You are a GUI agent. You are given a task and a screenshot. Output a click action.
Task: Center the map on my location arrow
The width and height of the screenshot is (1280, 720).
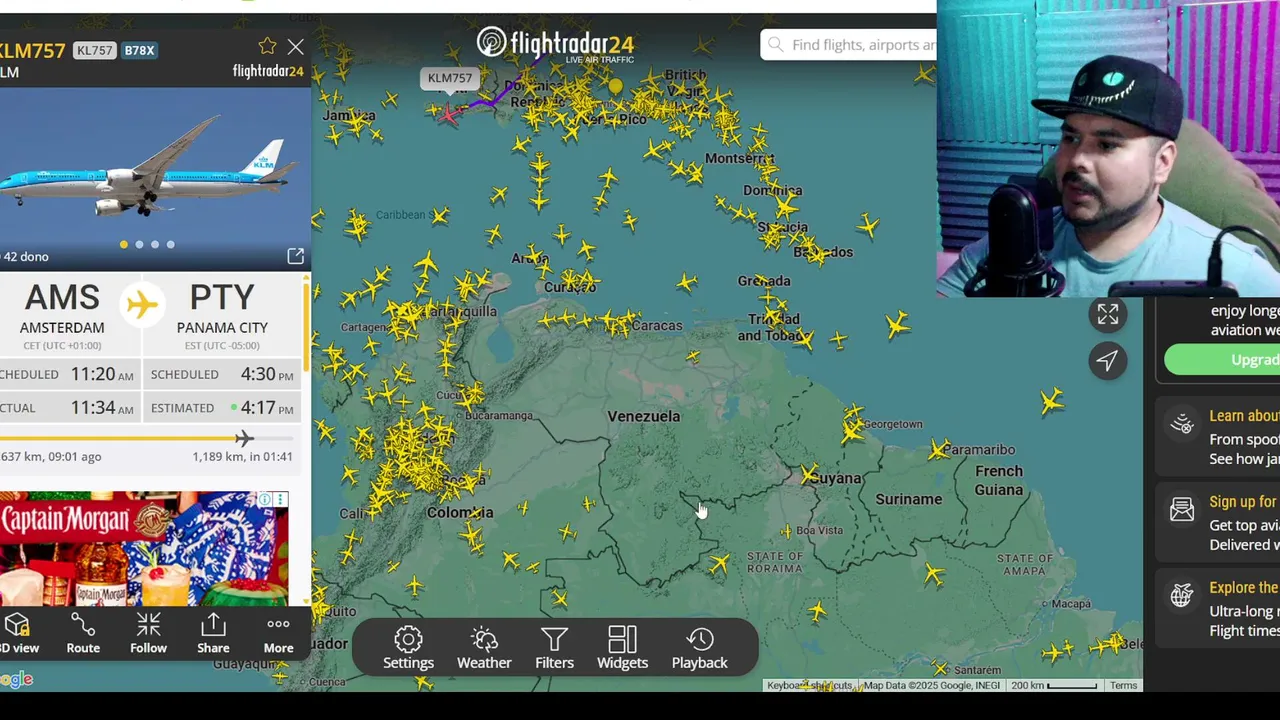(x=1107, y=361)
